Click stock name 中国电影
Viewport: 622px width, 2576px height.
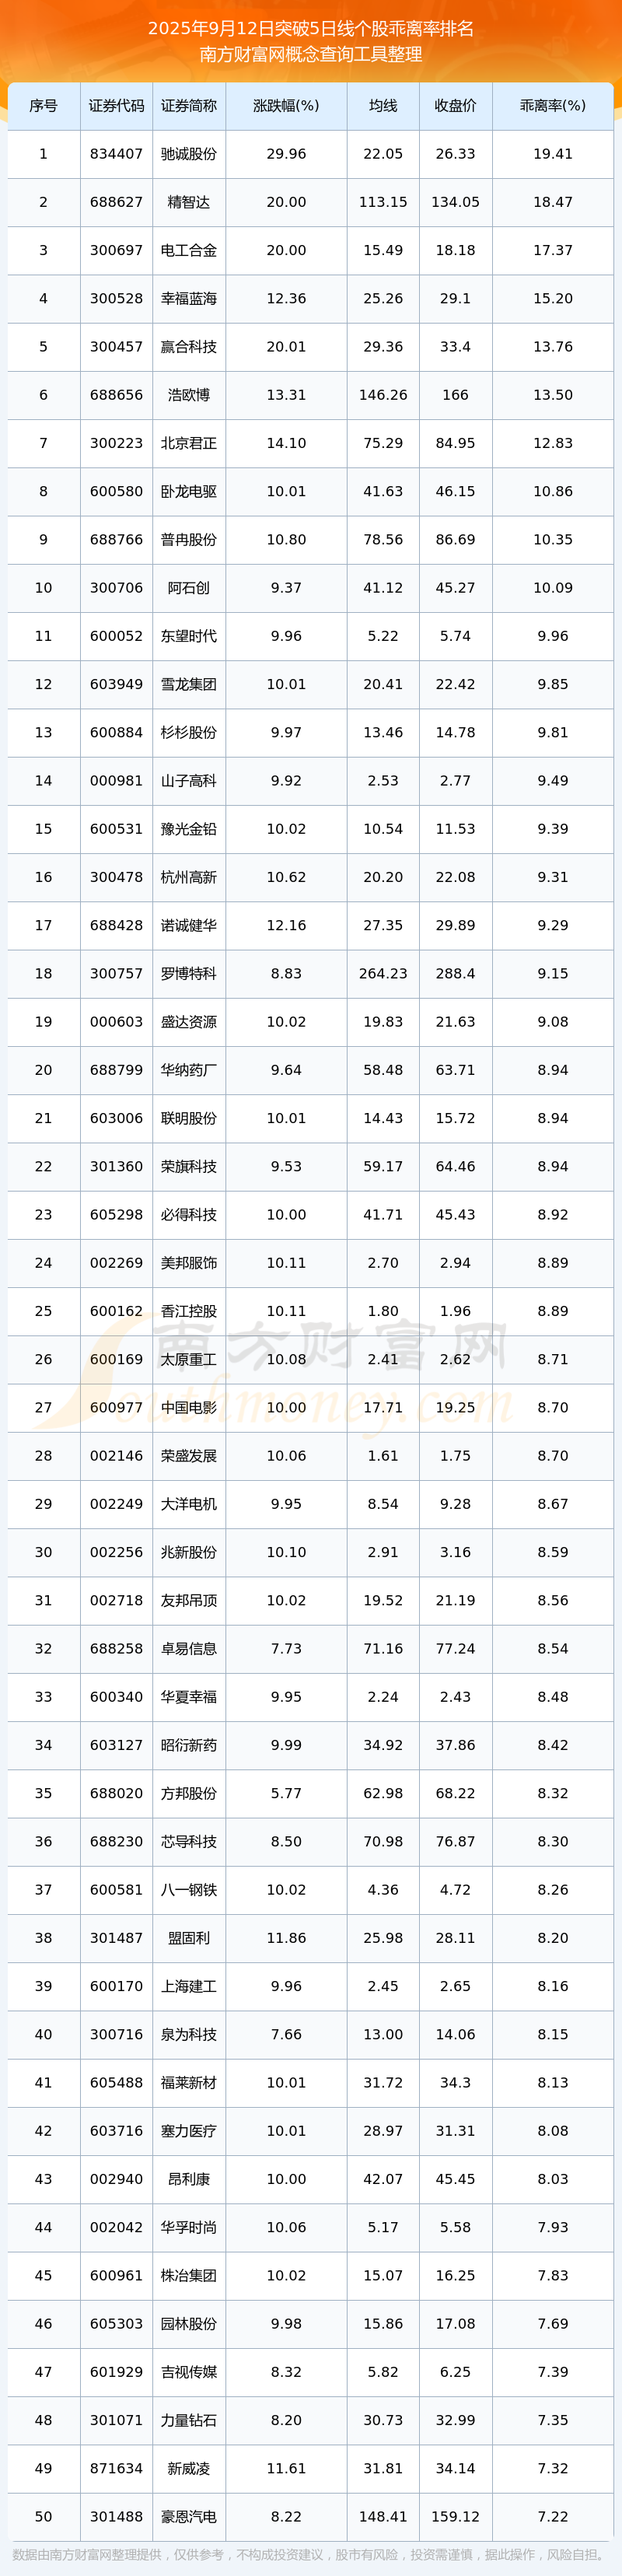189,1408
